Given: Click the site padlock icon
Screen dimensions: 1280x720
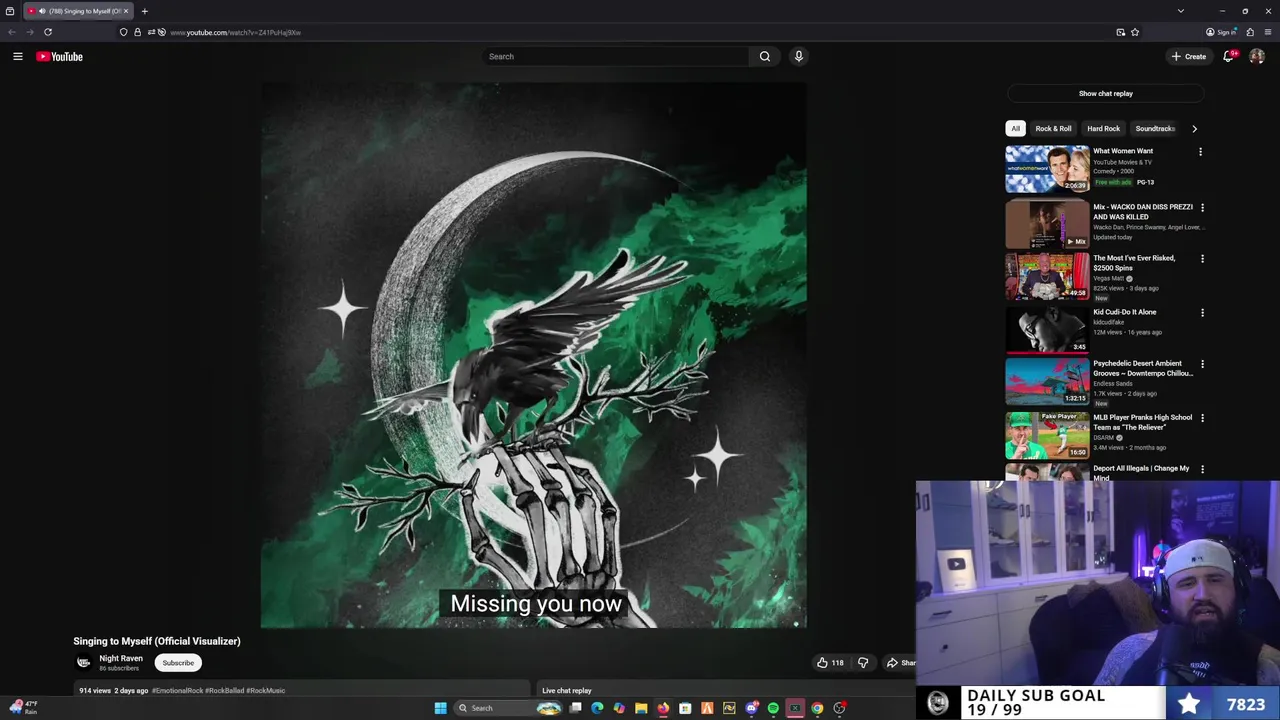Looking at the screenshot, I should pos(138,32).
